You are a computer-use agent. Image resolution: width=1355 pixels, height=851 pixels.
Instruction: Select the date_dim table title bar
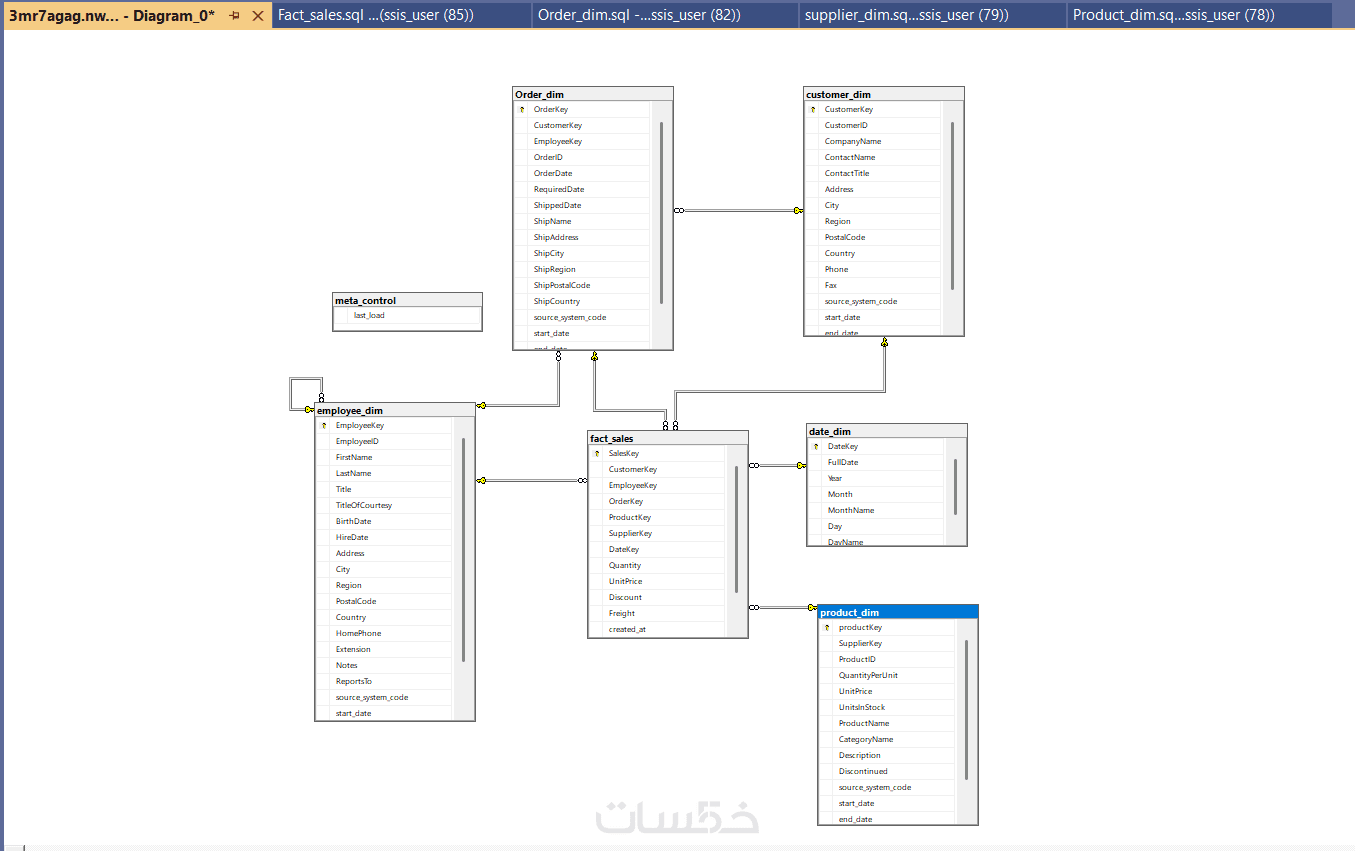pyautogui.click(x=887, y=431)
